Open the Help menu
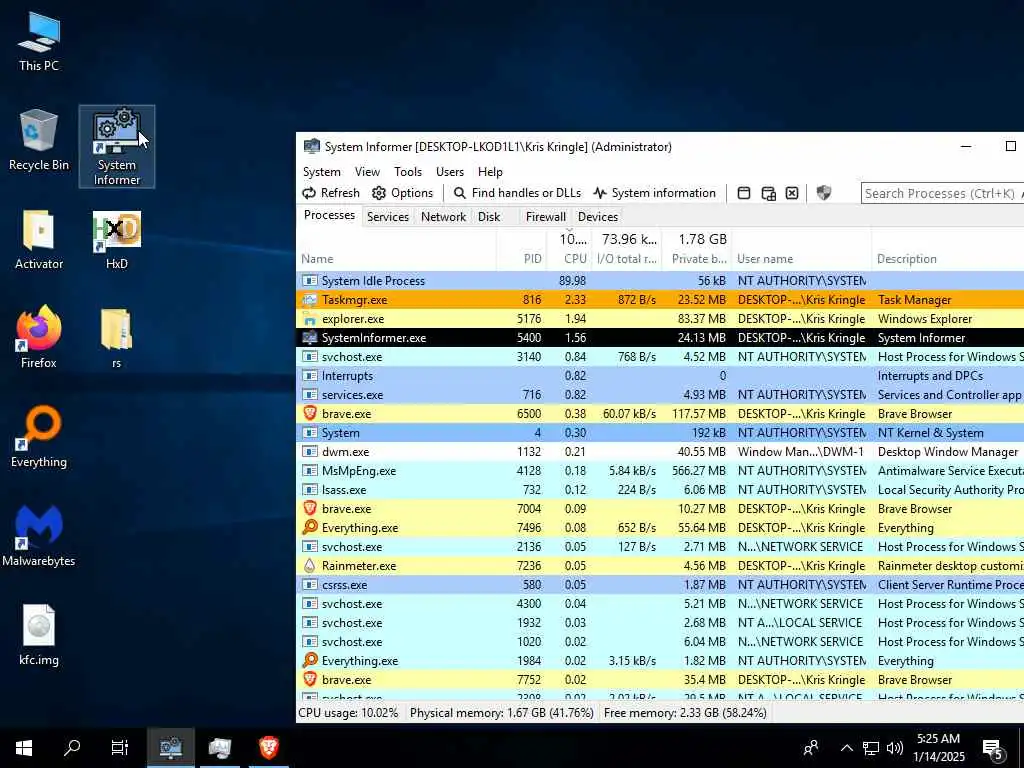Image resolution: width=1024 pixels, height=768 pixels. pos(490,172)
